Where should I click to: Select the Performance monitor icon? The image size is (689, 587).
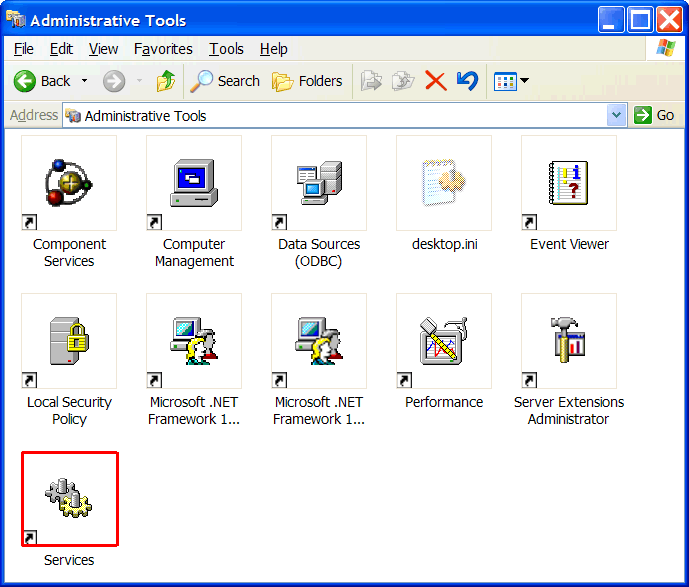tap(444, 341)
